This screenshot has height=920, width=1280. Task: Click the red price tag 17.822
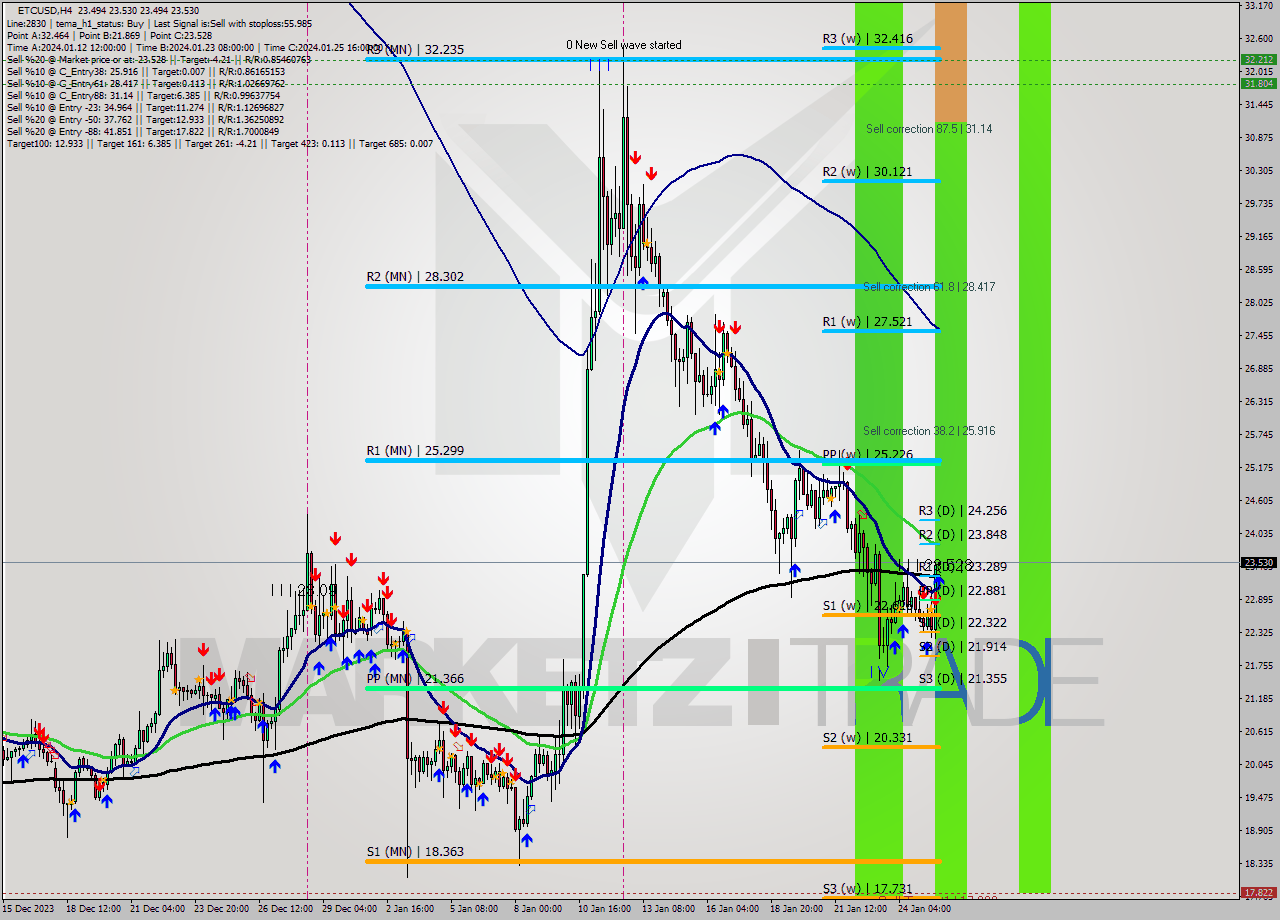1258,892
